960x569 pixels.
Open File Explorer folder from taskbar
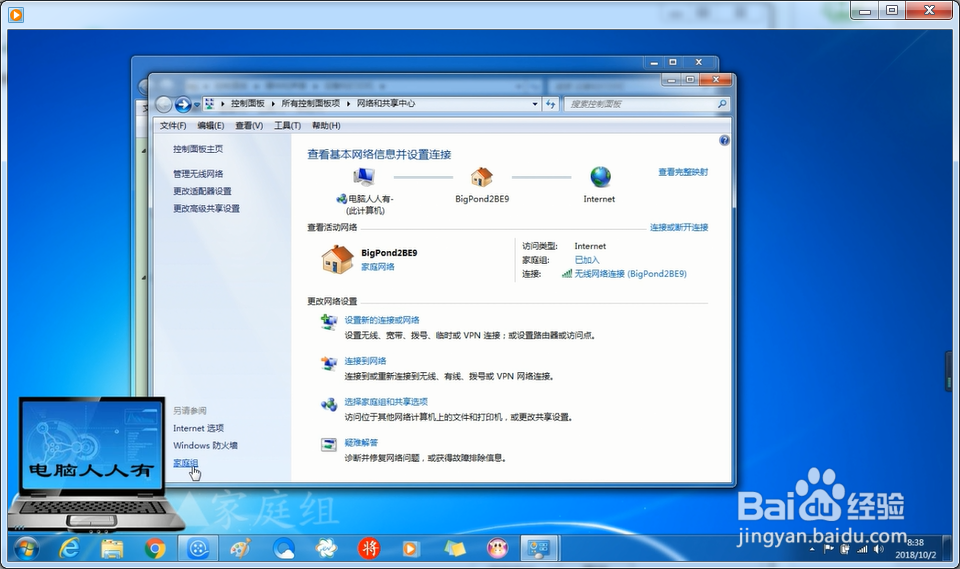click(x=112, y=549)
